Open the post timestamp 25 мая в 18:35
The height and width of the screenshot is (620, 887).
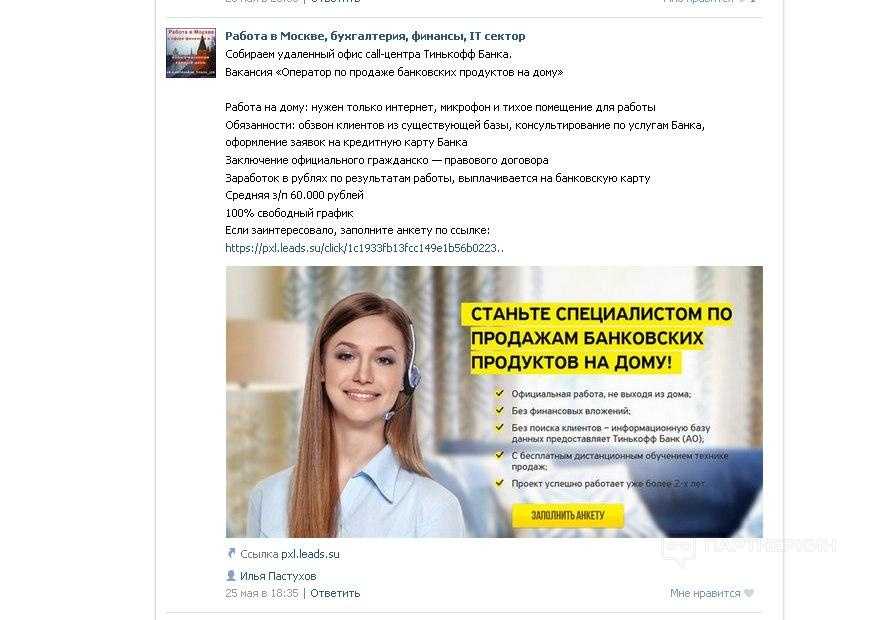[261, 593]
